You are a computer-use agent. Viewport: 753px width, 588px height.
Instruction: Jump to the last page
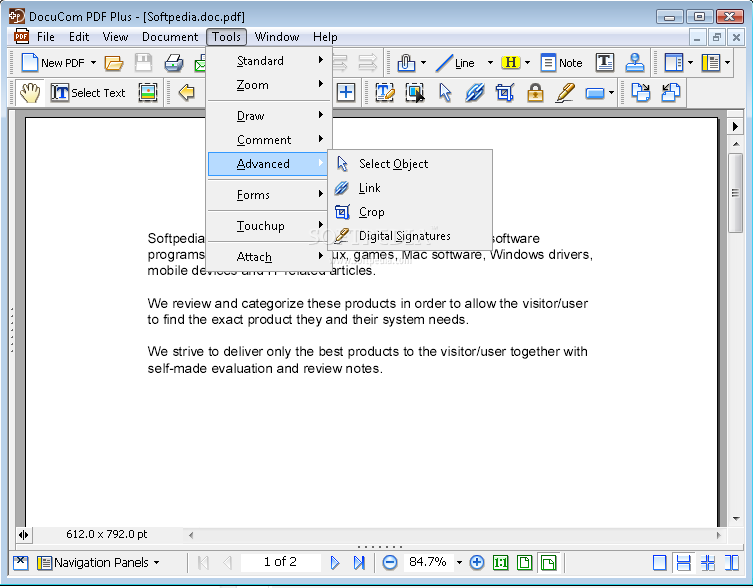point(359,563)
